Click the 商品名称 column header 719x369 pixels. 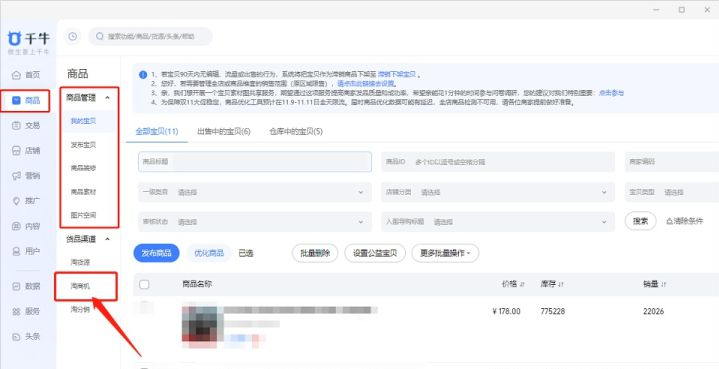coord(197,284)
